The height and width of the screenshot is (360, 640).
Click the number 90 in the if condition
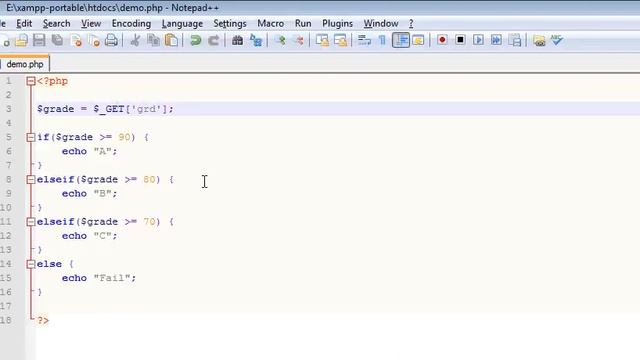[124, 137]
